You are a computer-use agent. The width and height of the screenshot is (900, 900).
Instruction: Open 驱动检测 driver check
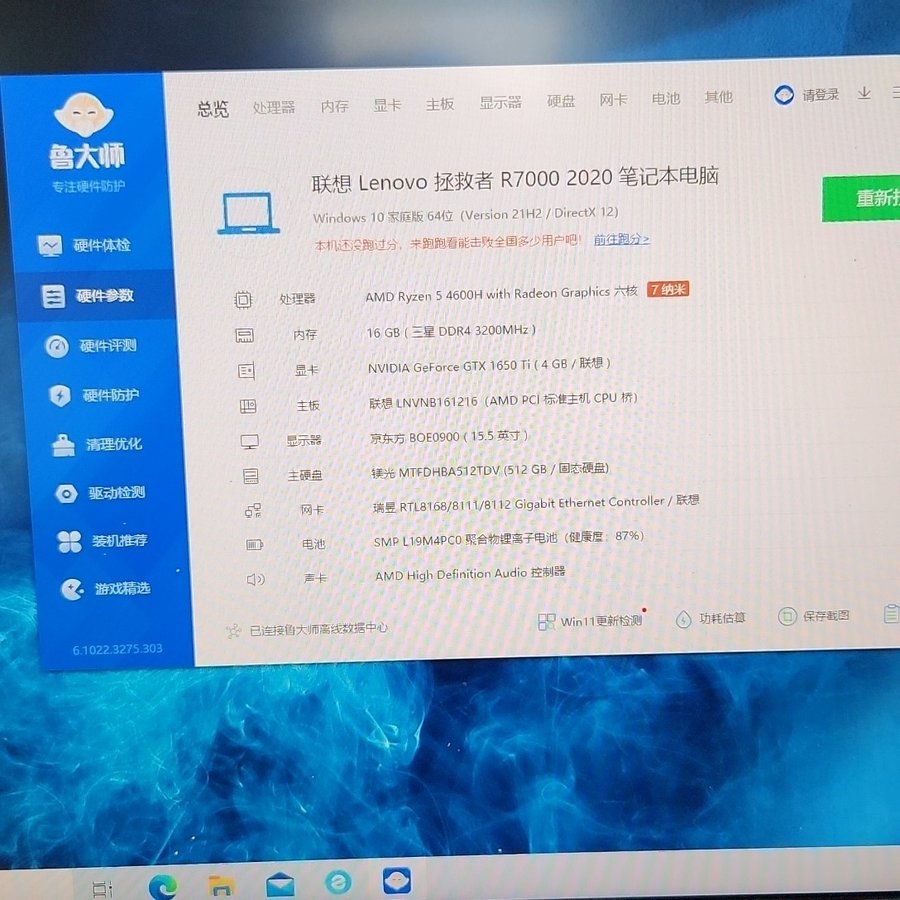coord(100,493)
